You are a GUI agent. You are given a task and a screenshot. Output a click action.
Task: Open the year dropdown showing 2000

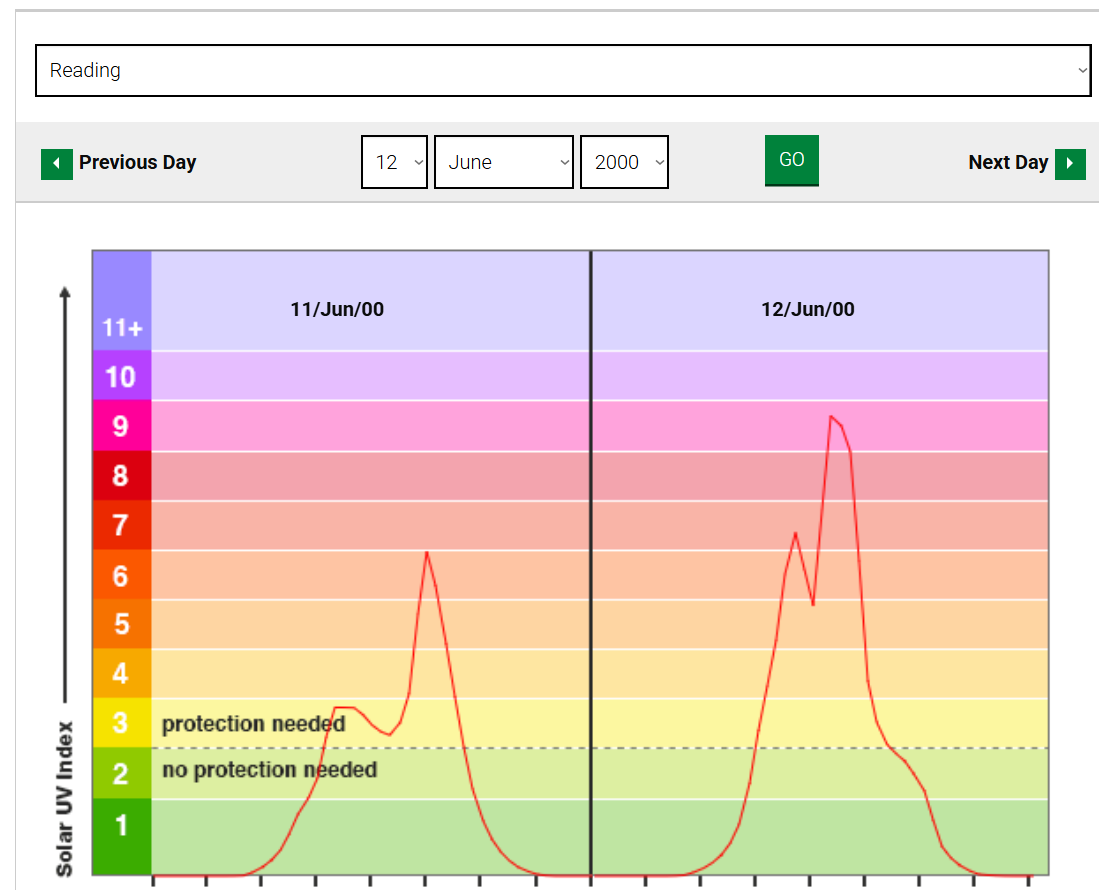[624, 162]
